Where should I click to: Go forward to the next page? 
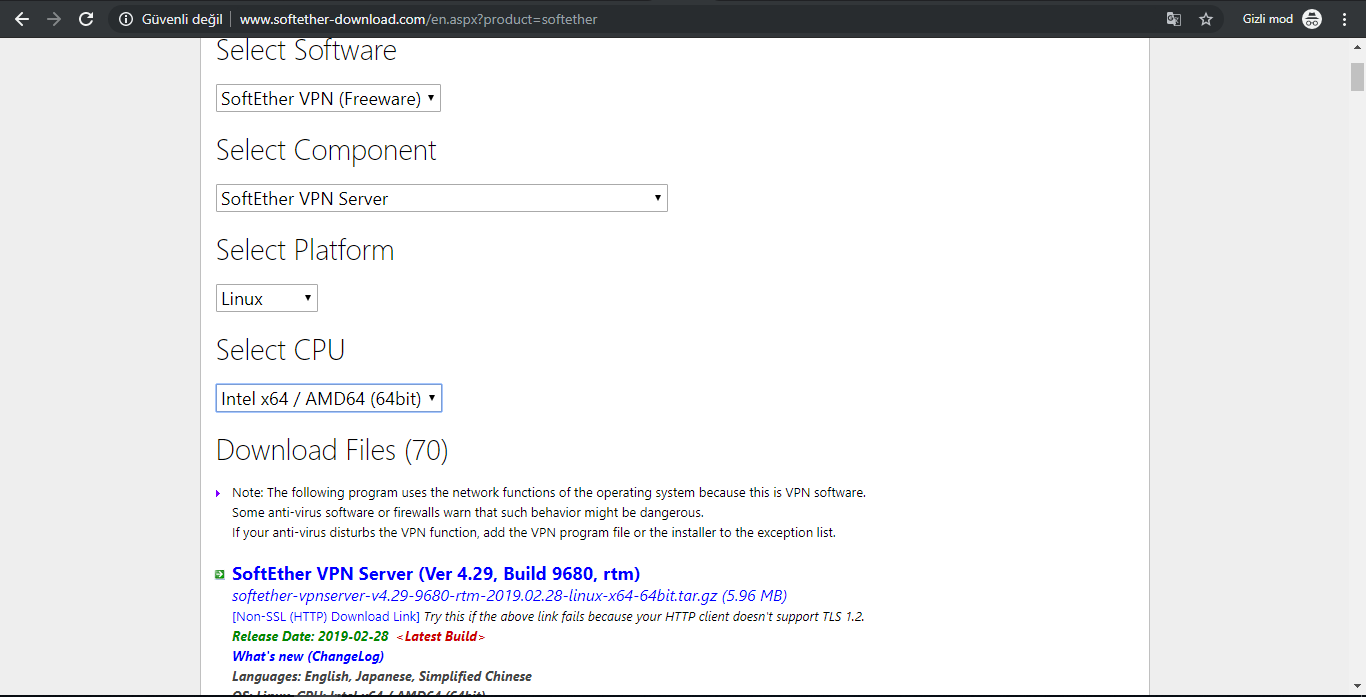tap(54, 19)
